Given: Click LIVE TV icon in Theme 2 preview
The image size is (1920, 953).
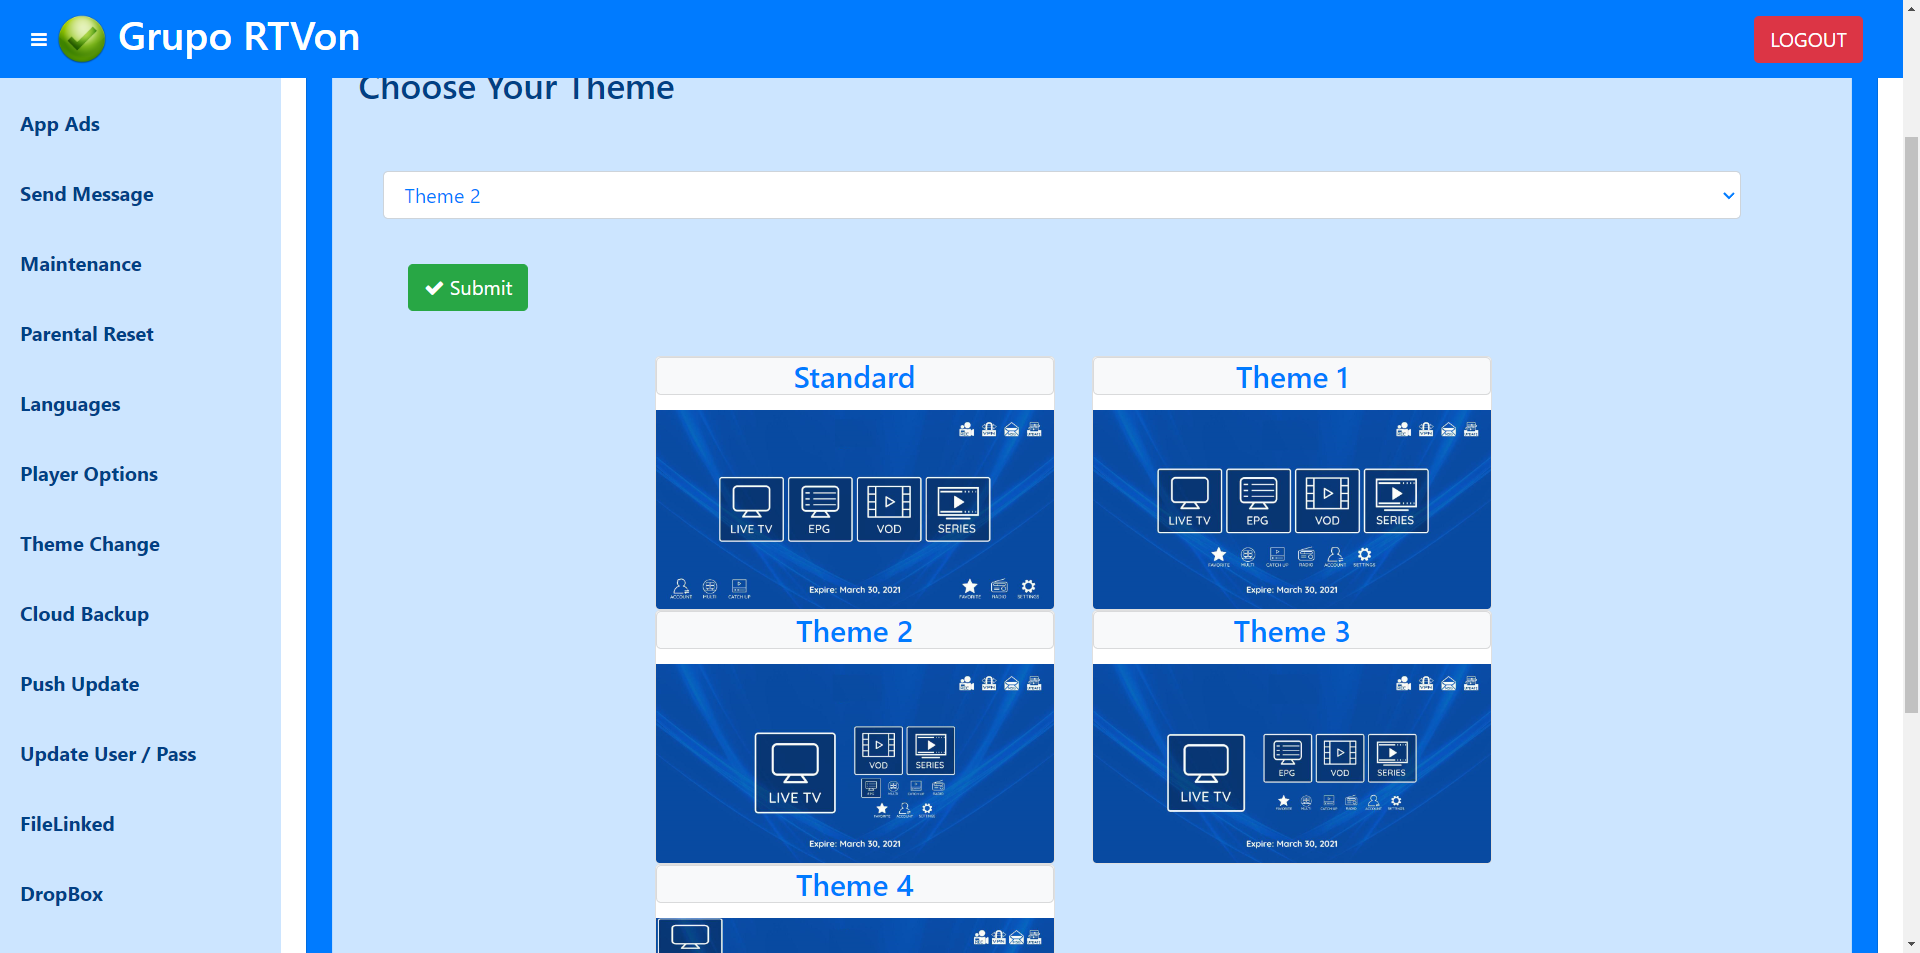Looking at the screenshot, I should [795, 772].
